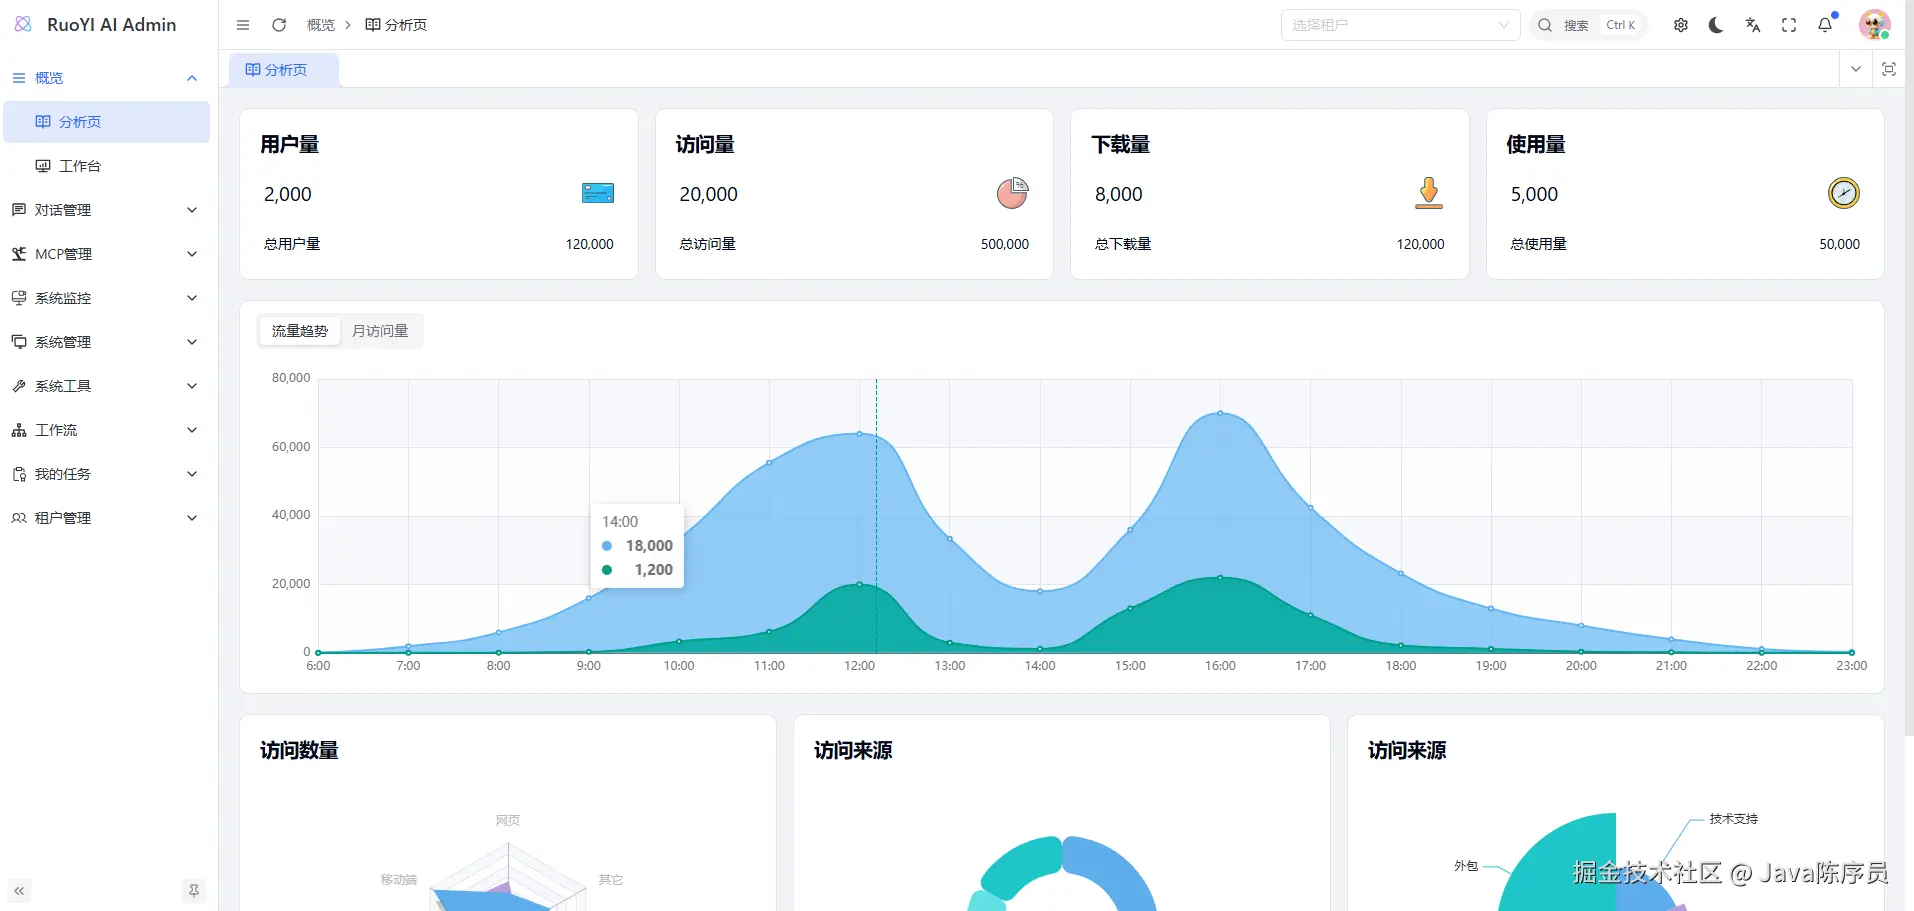This screenshot has height=911, width=1914.
Task: Open the 选择租户 tenant dropdown
Action: coord(1400,25)
